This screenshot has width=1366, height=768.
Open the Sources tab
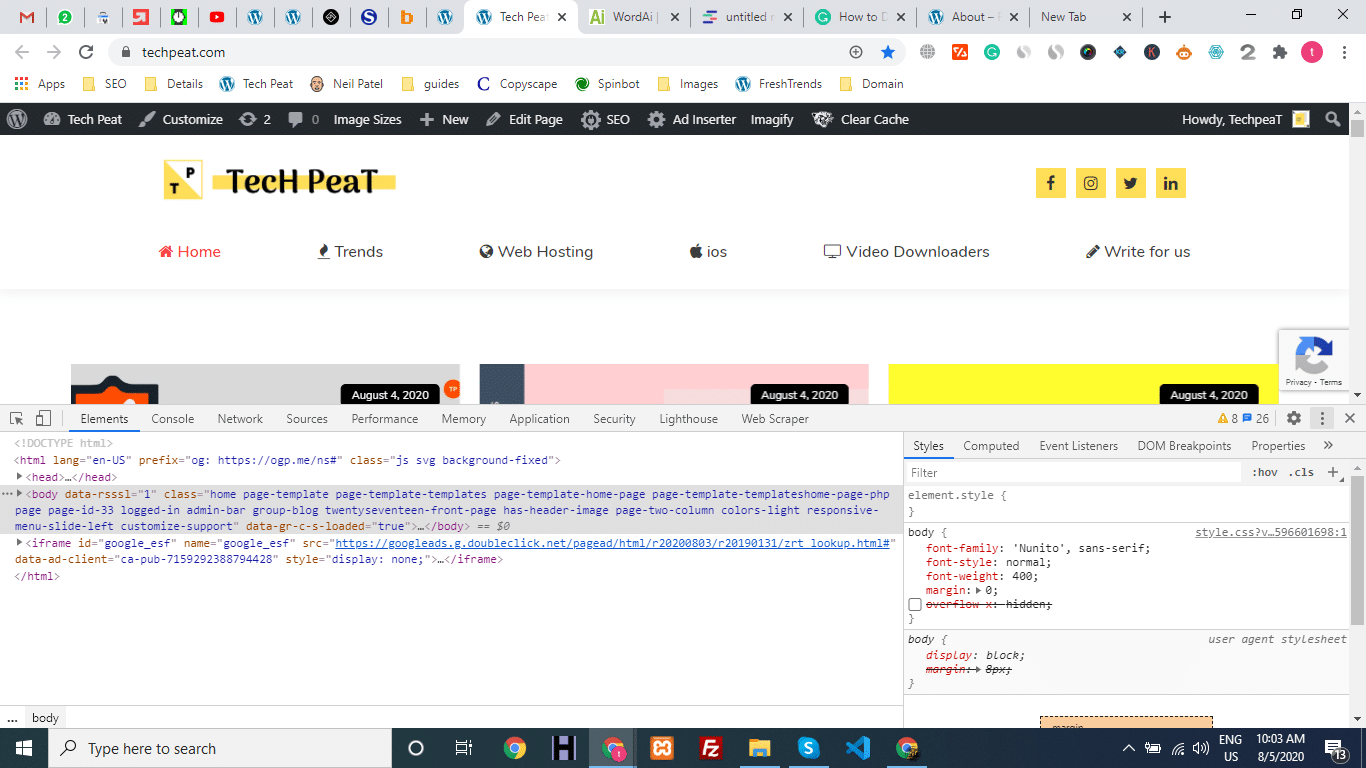pyautogui.click(x=307, y=418)
